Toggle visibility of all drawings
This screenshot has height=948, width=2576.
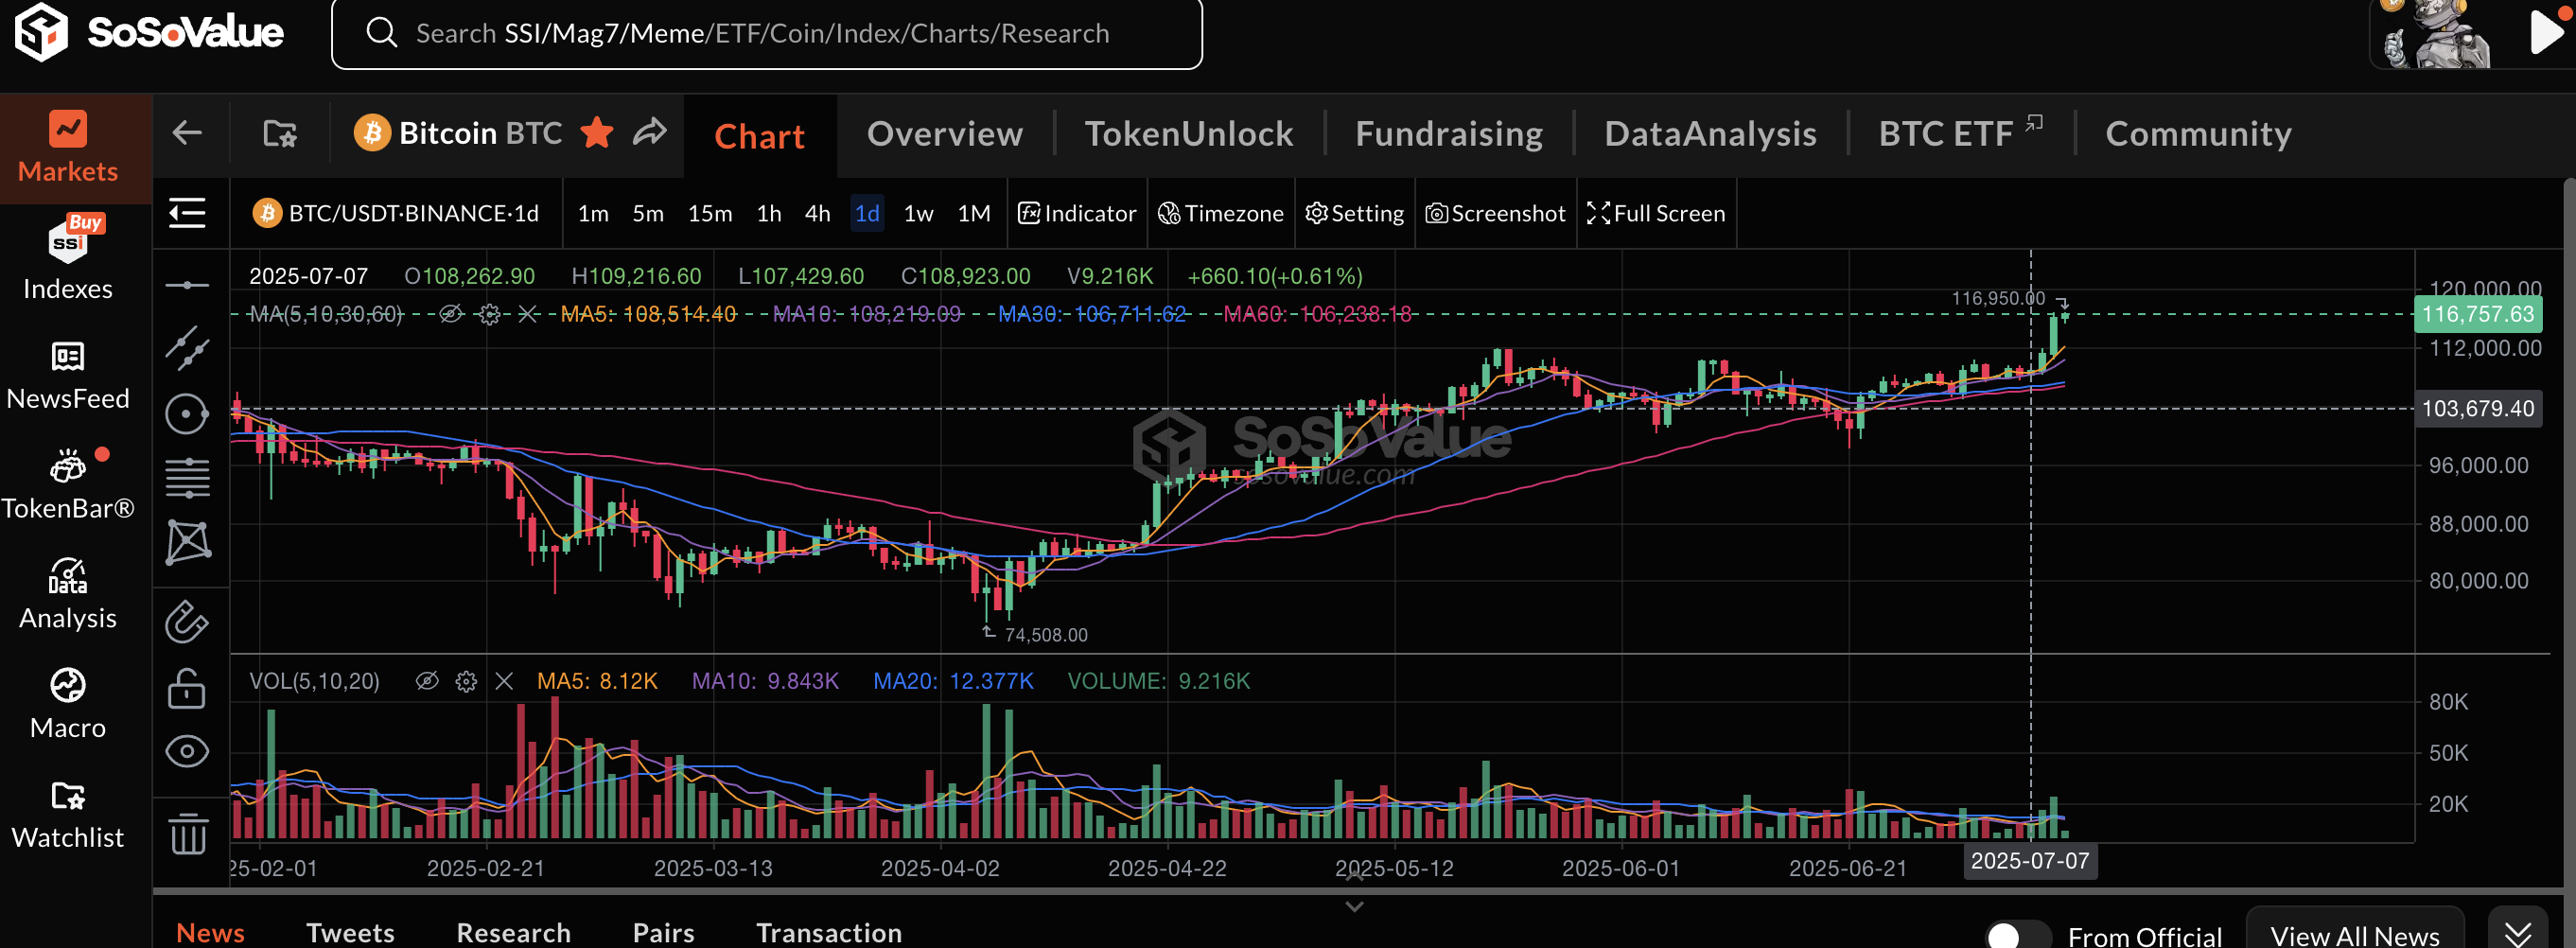[187, 752]
